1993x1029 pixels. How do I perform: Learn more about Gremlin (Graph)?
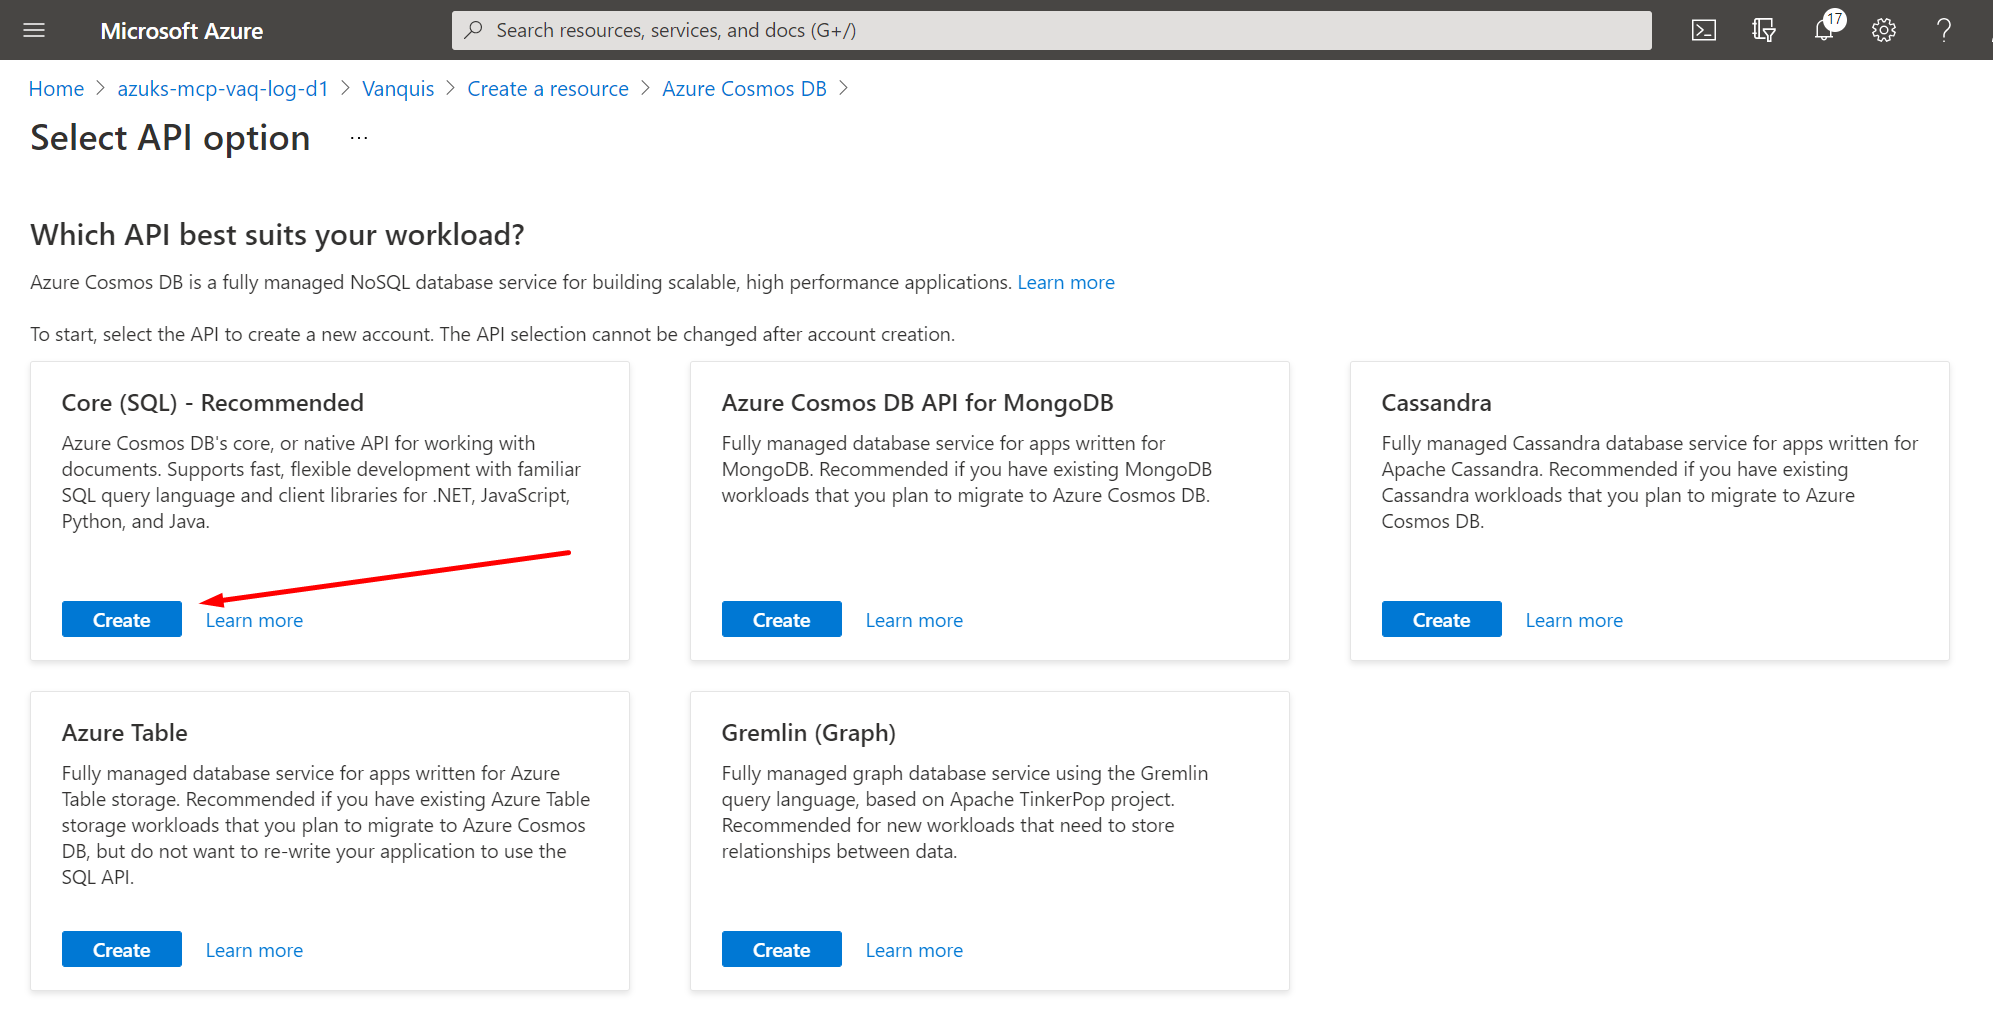tap(913, 949)
